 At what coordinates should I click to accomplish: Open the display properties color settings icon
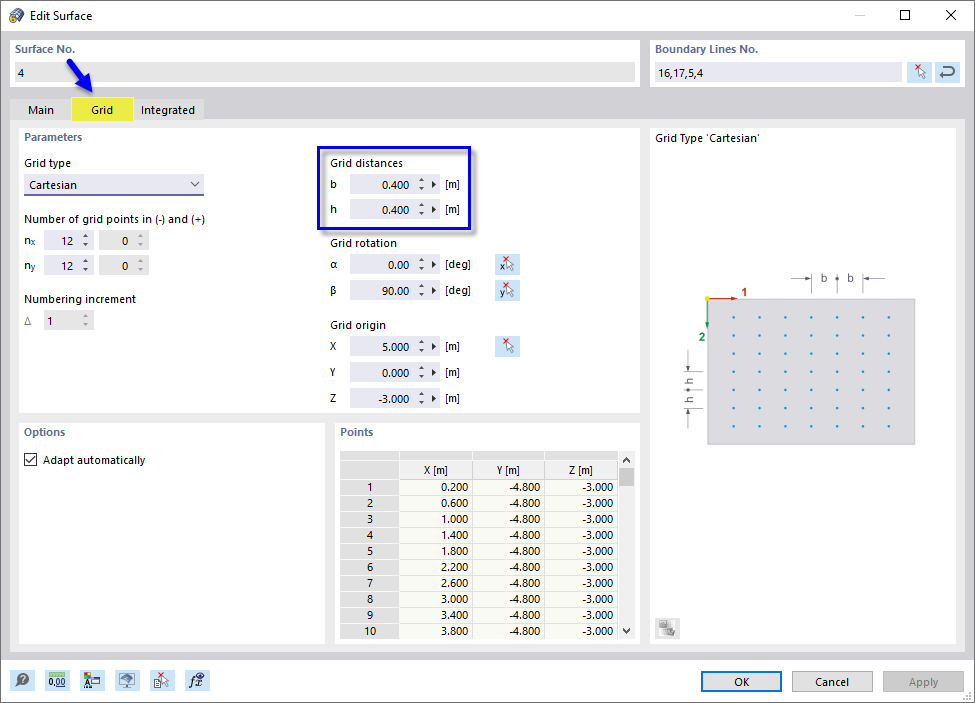(x=92, y=680)
